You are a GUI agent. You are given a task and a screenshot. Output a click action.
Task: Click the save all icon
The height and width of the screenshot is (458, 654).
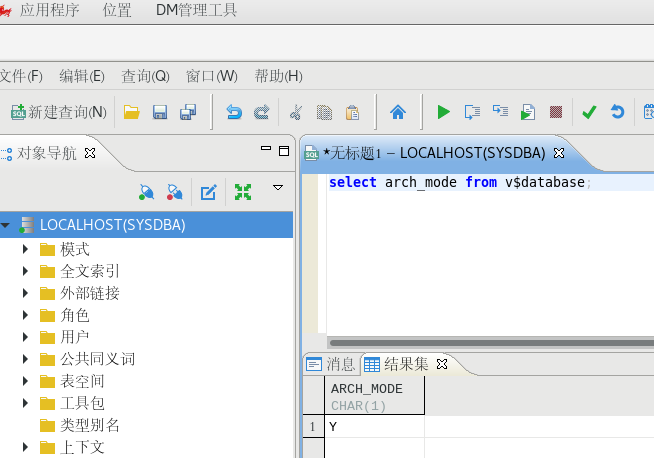[188, 112]
